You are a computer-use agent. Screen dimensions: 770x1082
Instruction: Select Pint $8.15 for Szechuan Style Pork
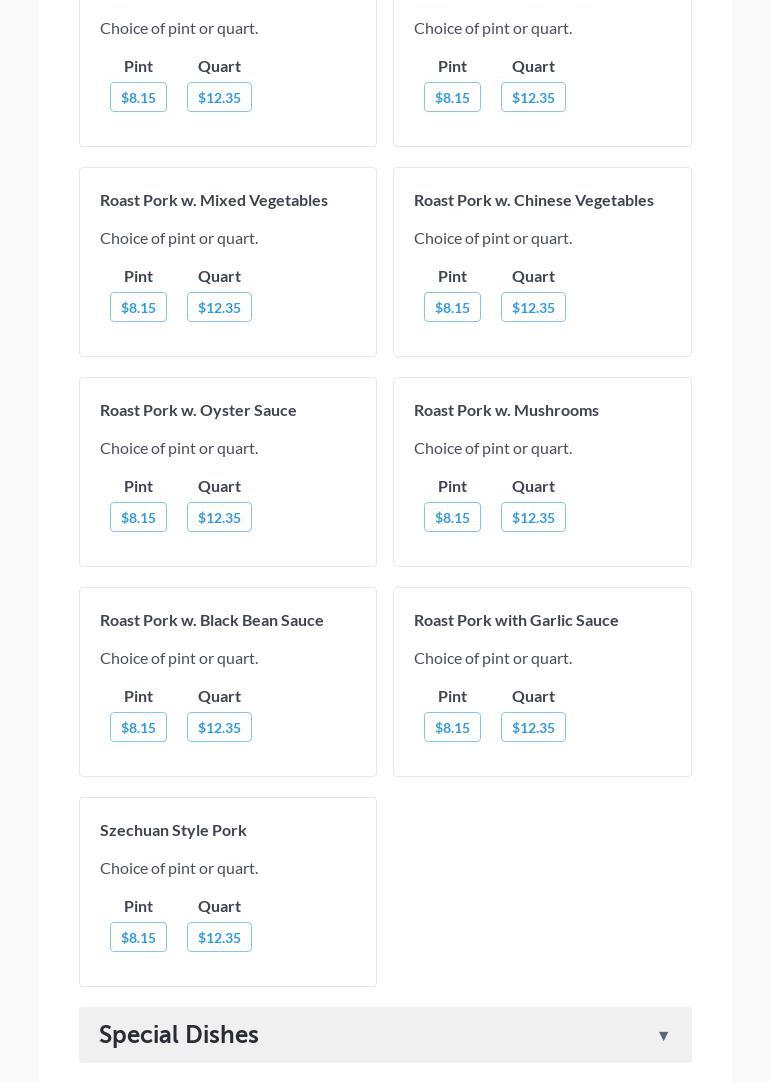138,937
